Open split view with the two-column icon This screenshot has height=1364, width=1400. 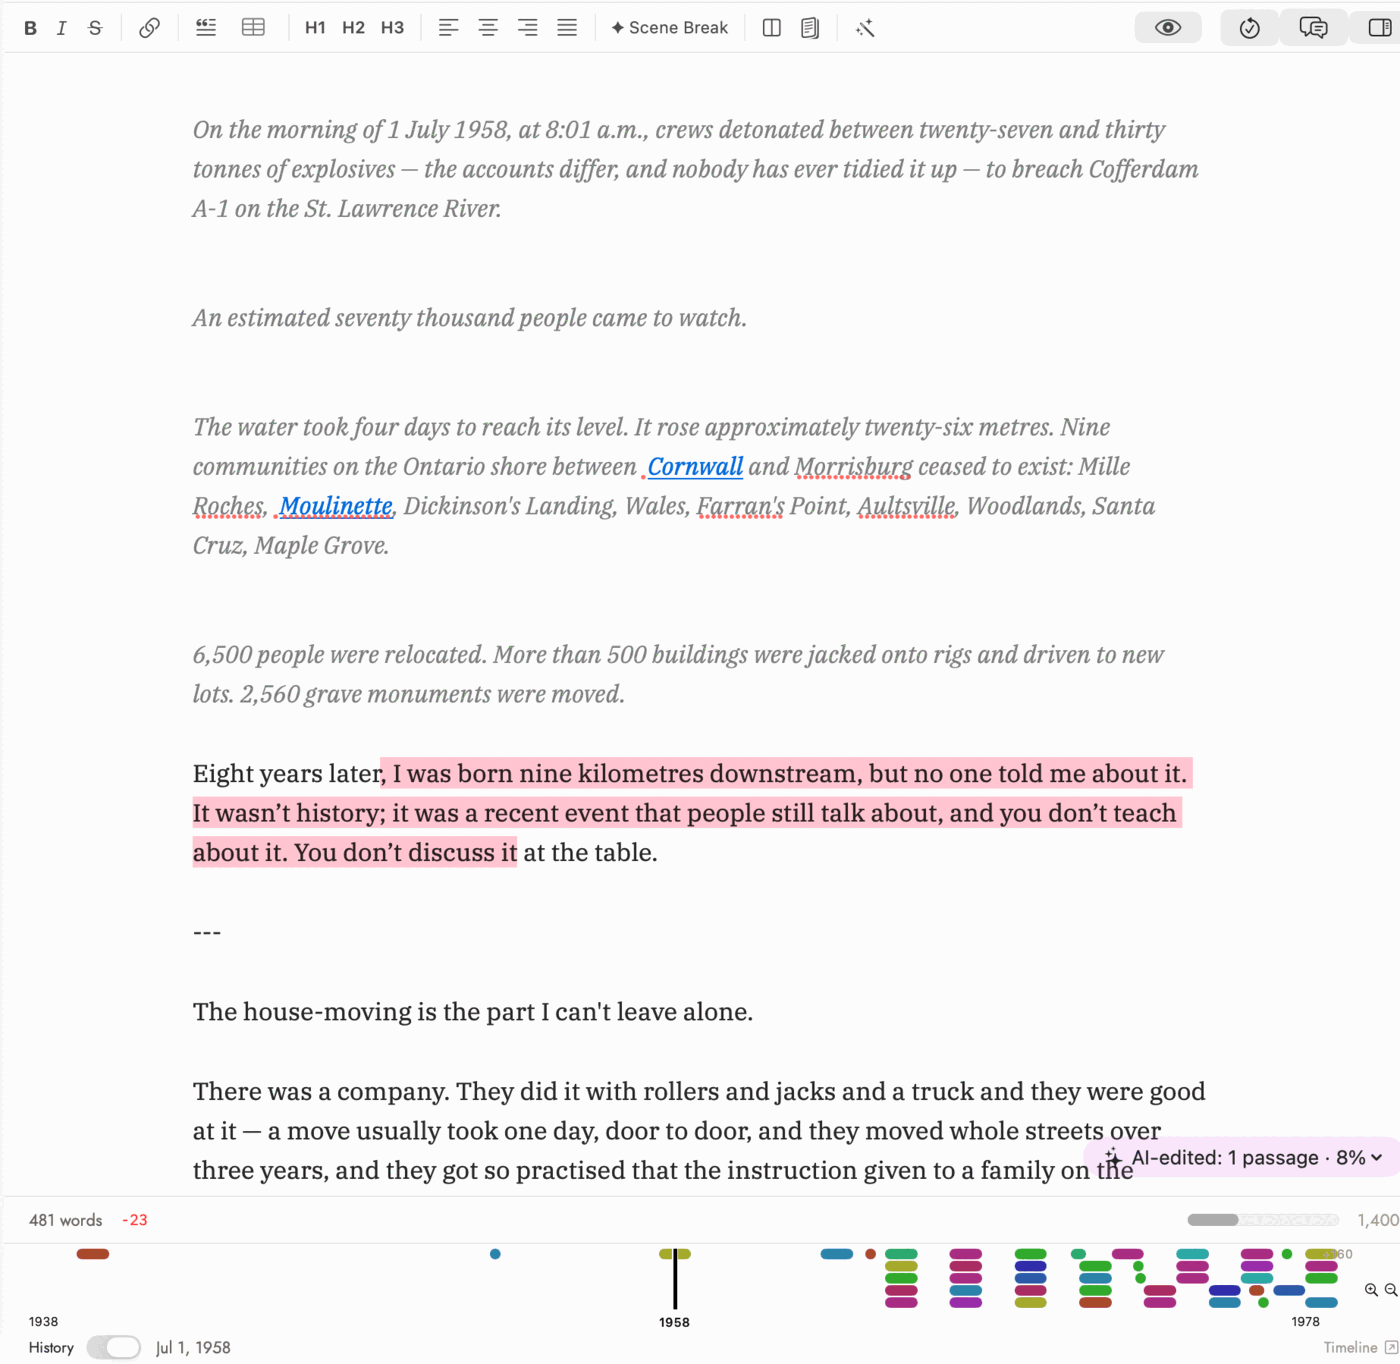coord(771,28)
